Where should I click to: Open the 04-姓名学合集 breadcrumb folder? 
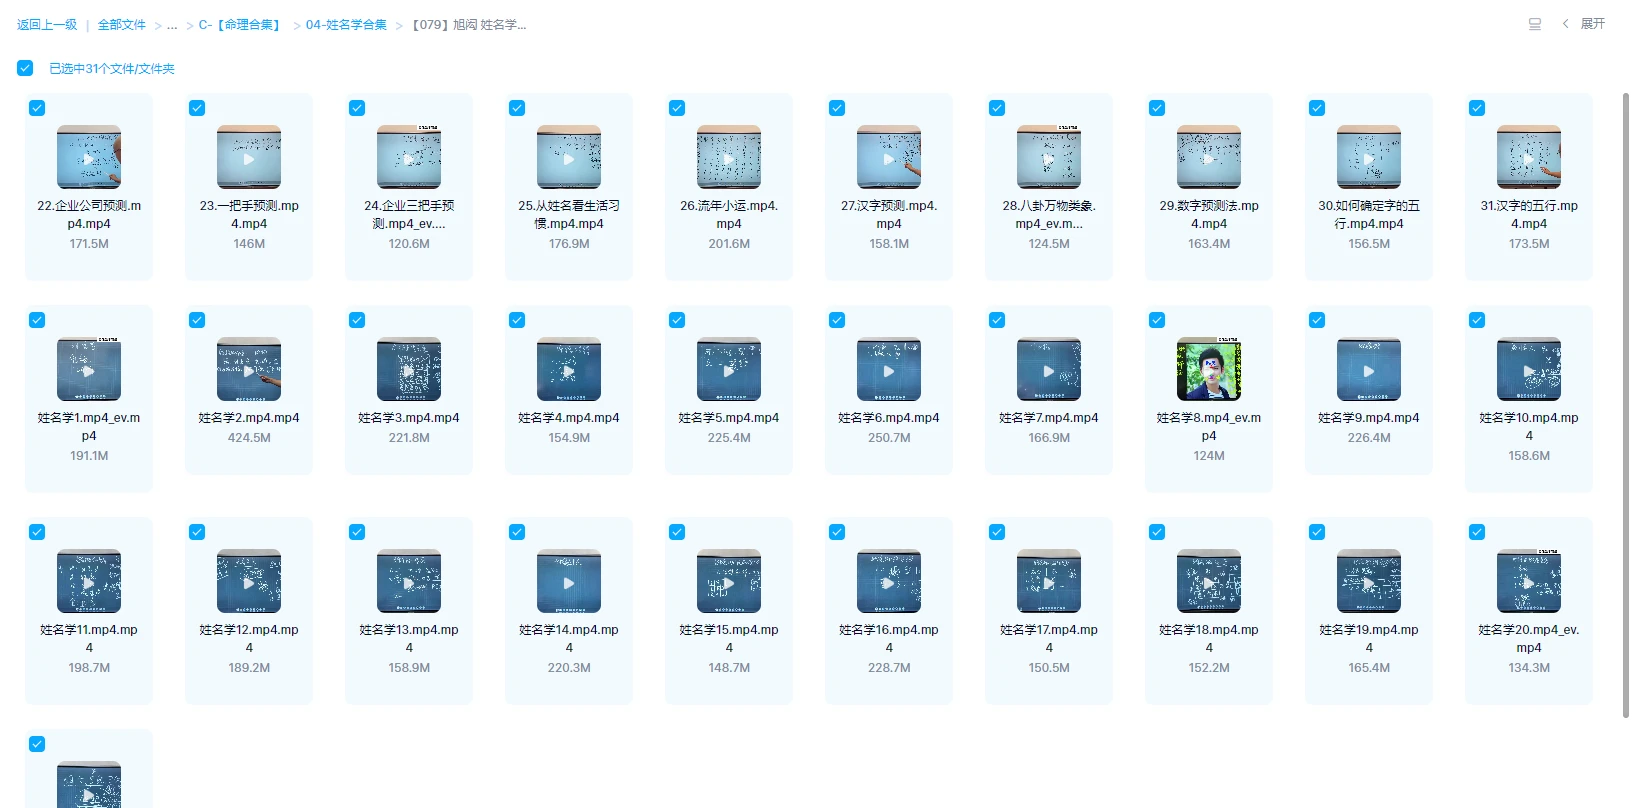346,25
